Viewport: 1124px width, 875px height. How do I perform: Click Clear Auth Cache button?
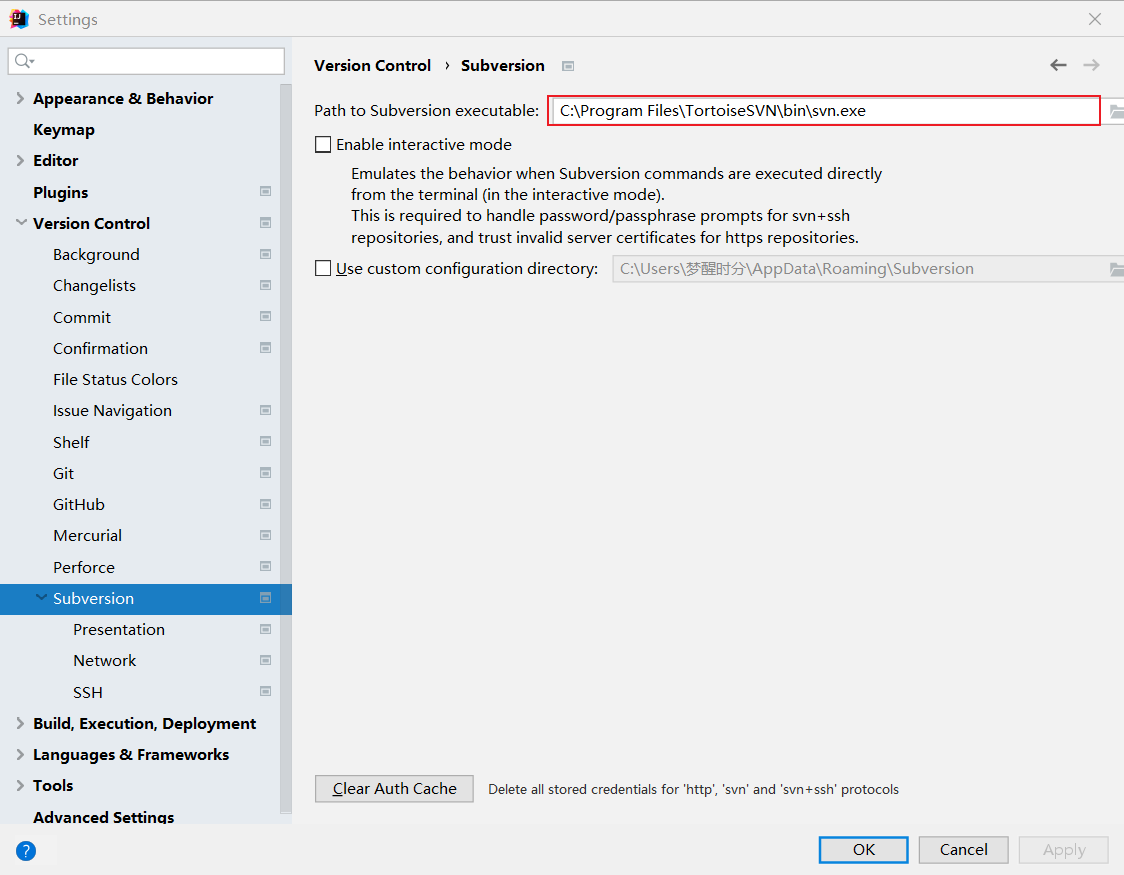[394, 788]
